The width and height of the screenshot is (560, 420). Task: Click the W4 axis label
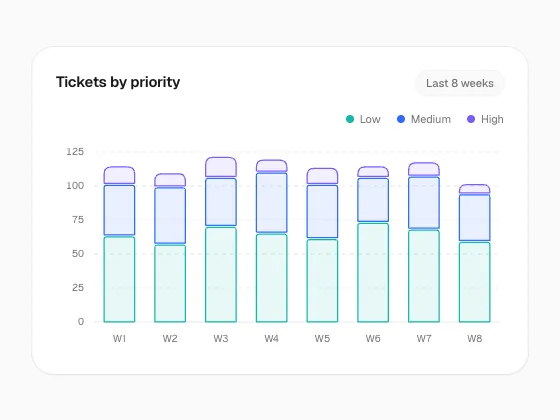(x=271, y=339)
